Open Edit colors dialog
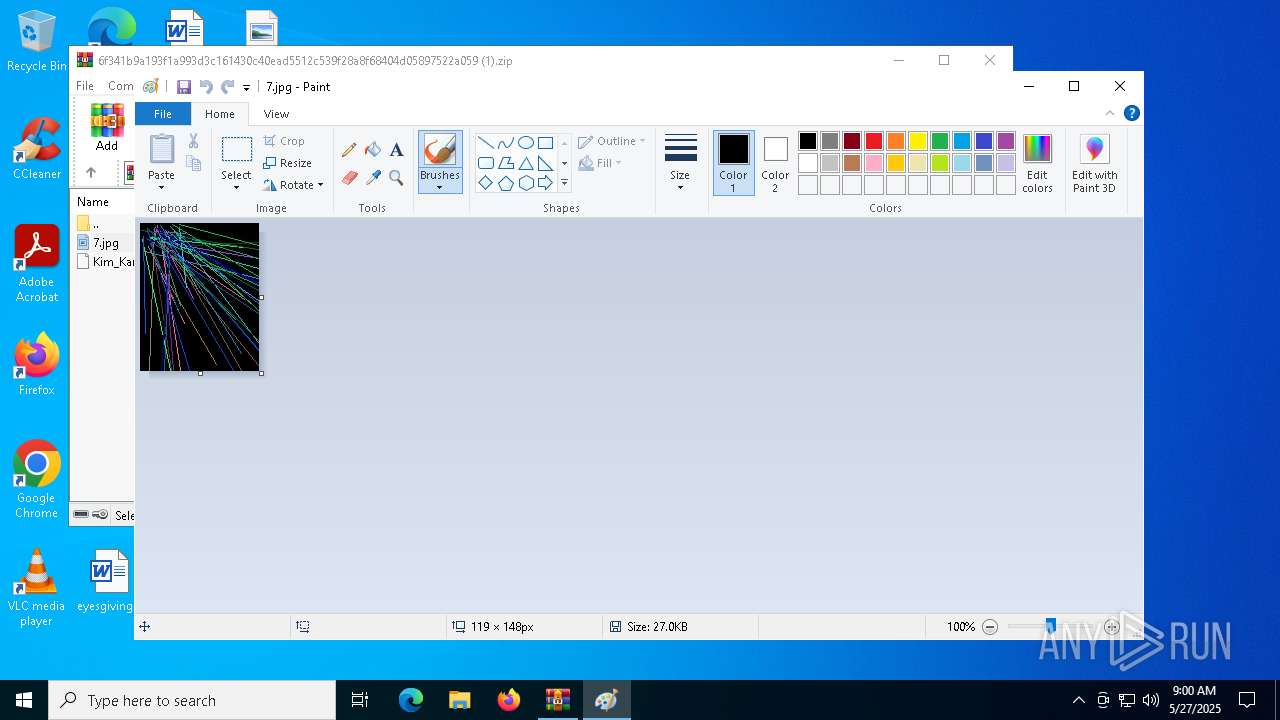1280x720 pixels. [1037, 164]
